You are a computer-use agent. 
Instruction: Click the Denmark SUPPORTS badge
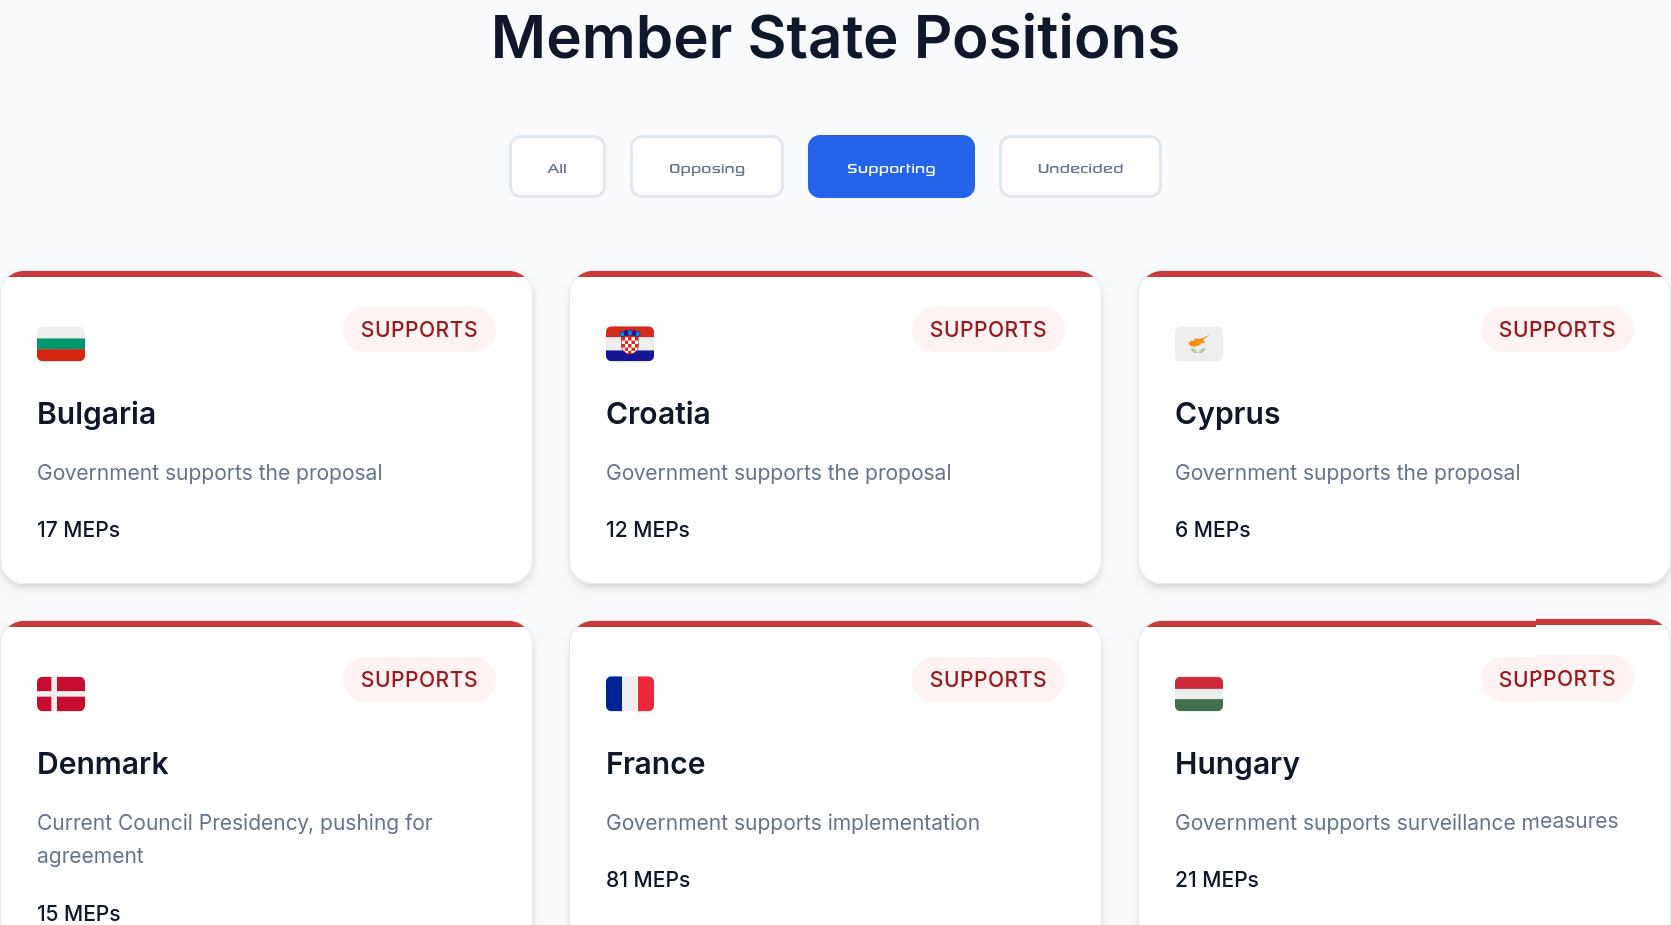click(x=419, y=680)
